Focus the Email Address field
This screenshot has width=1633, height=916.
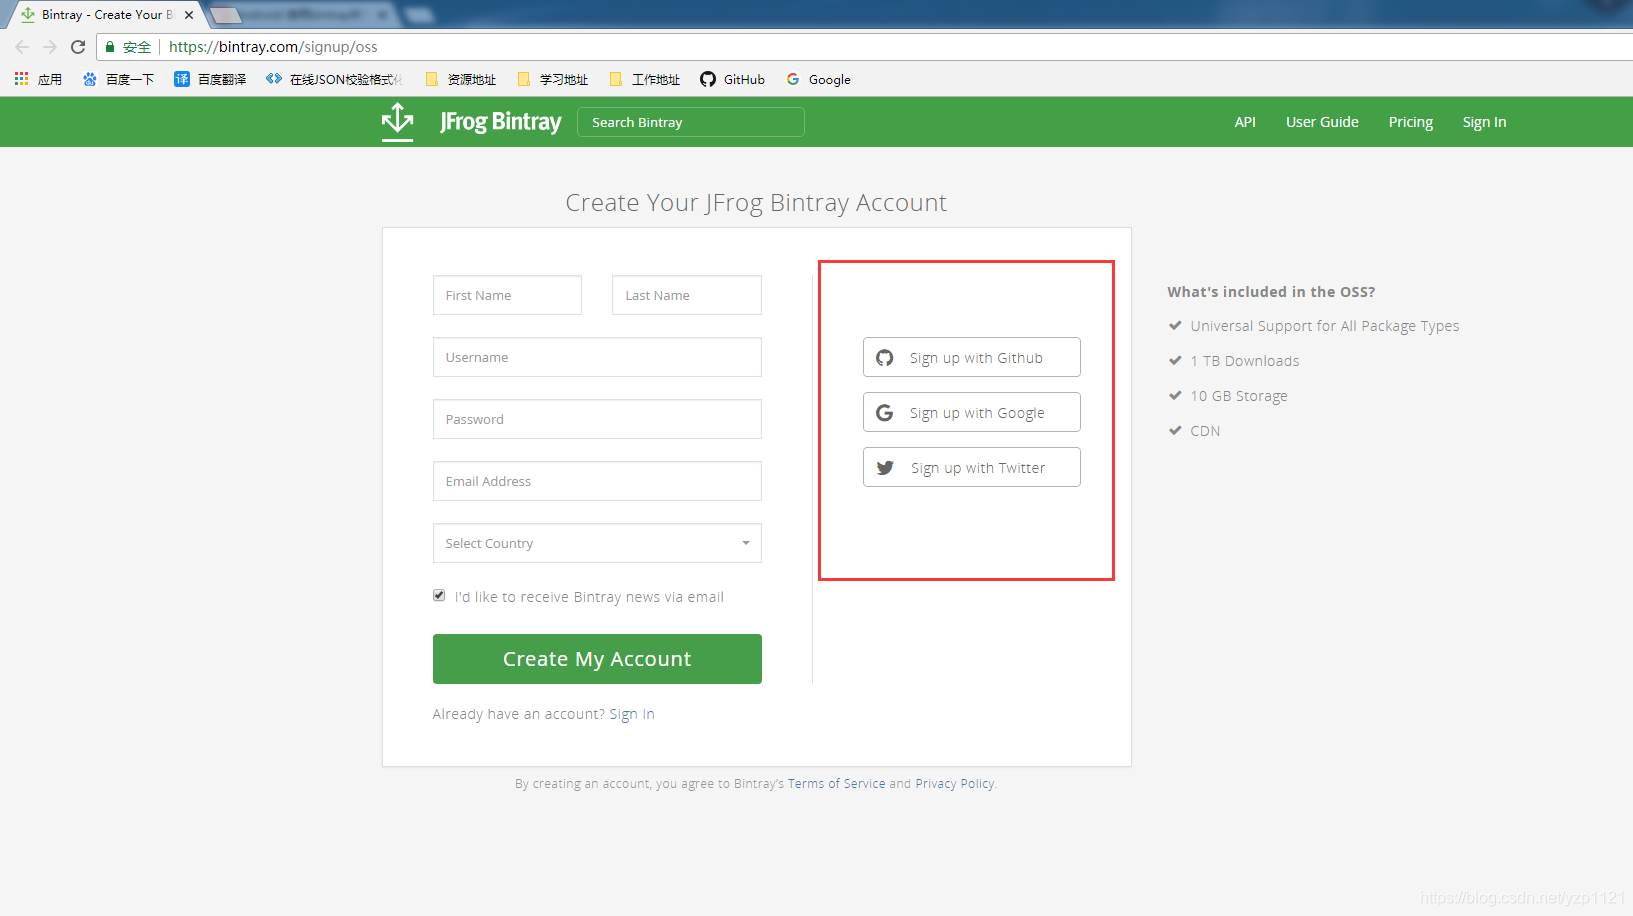click(597, 481)
